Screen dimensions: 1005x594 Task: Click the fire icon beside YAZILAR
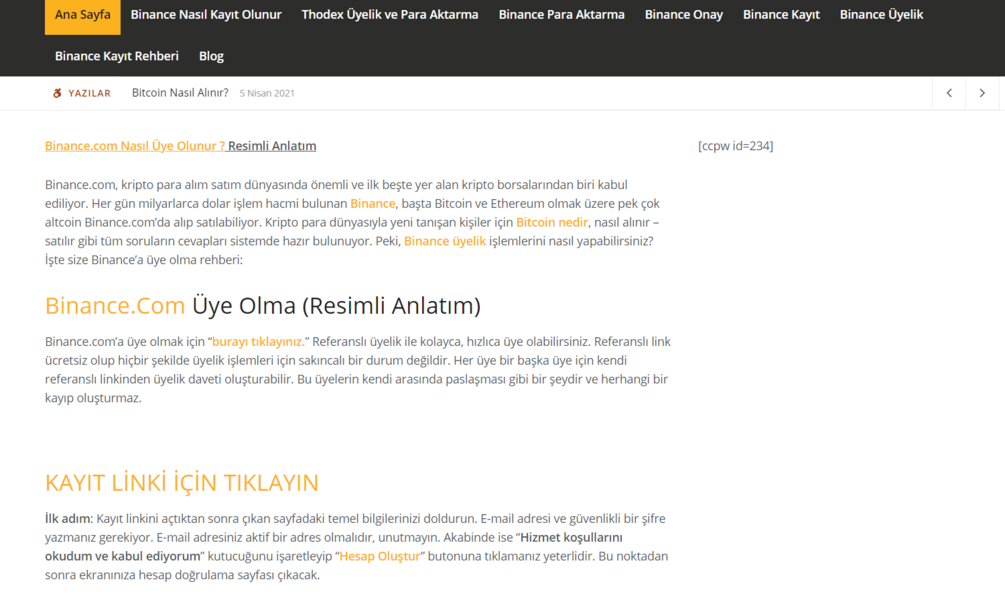pyautogui.click(x=57, y=93)
